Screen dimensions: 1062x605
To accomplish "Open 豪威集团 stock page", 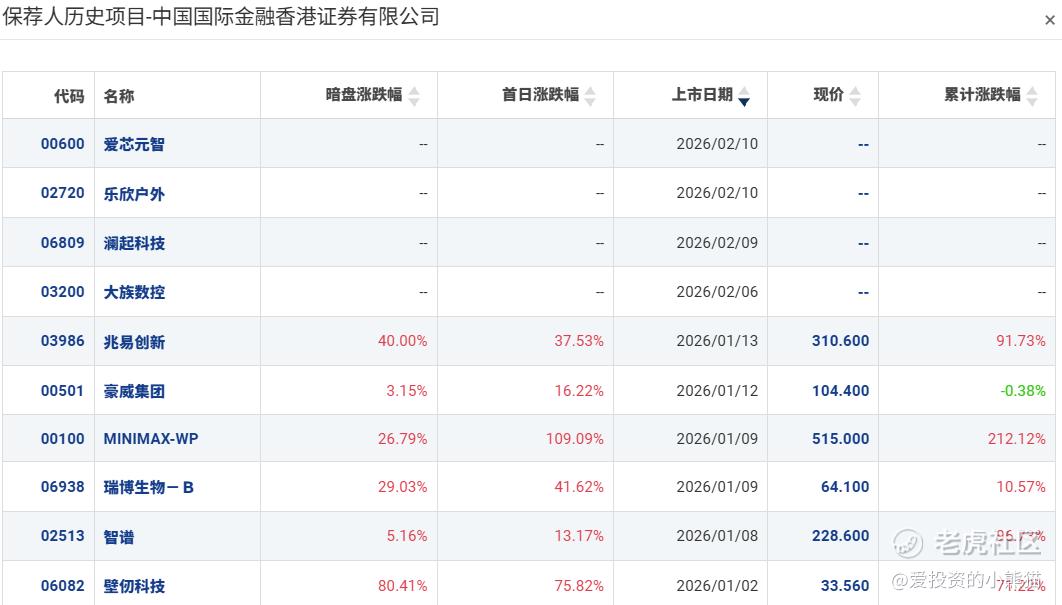I will point(134,391).
